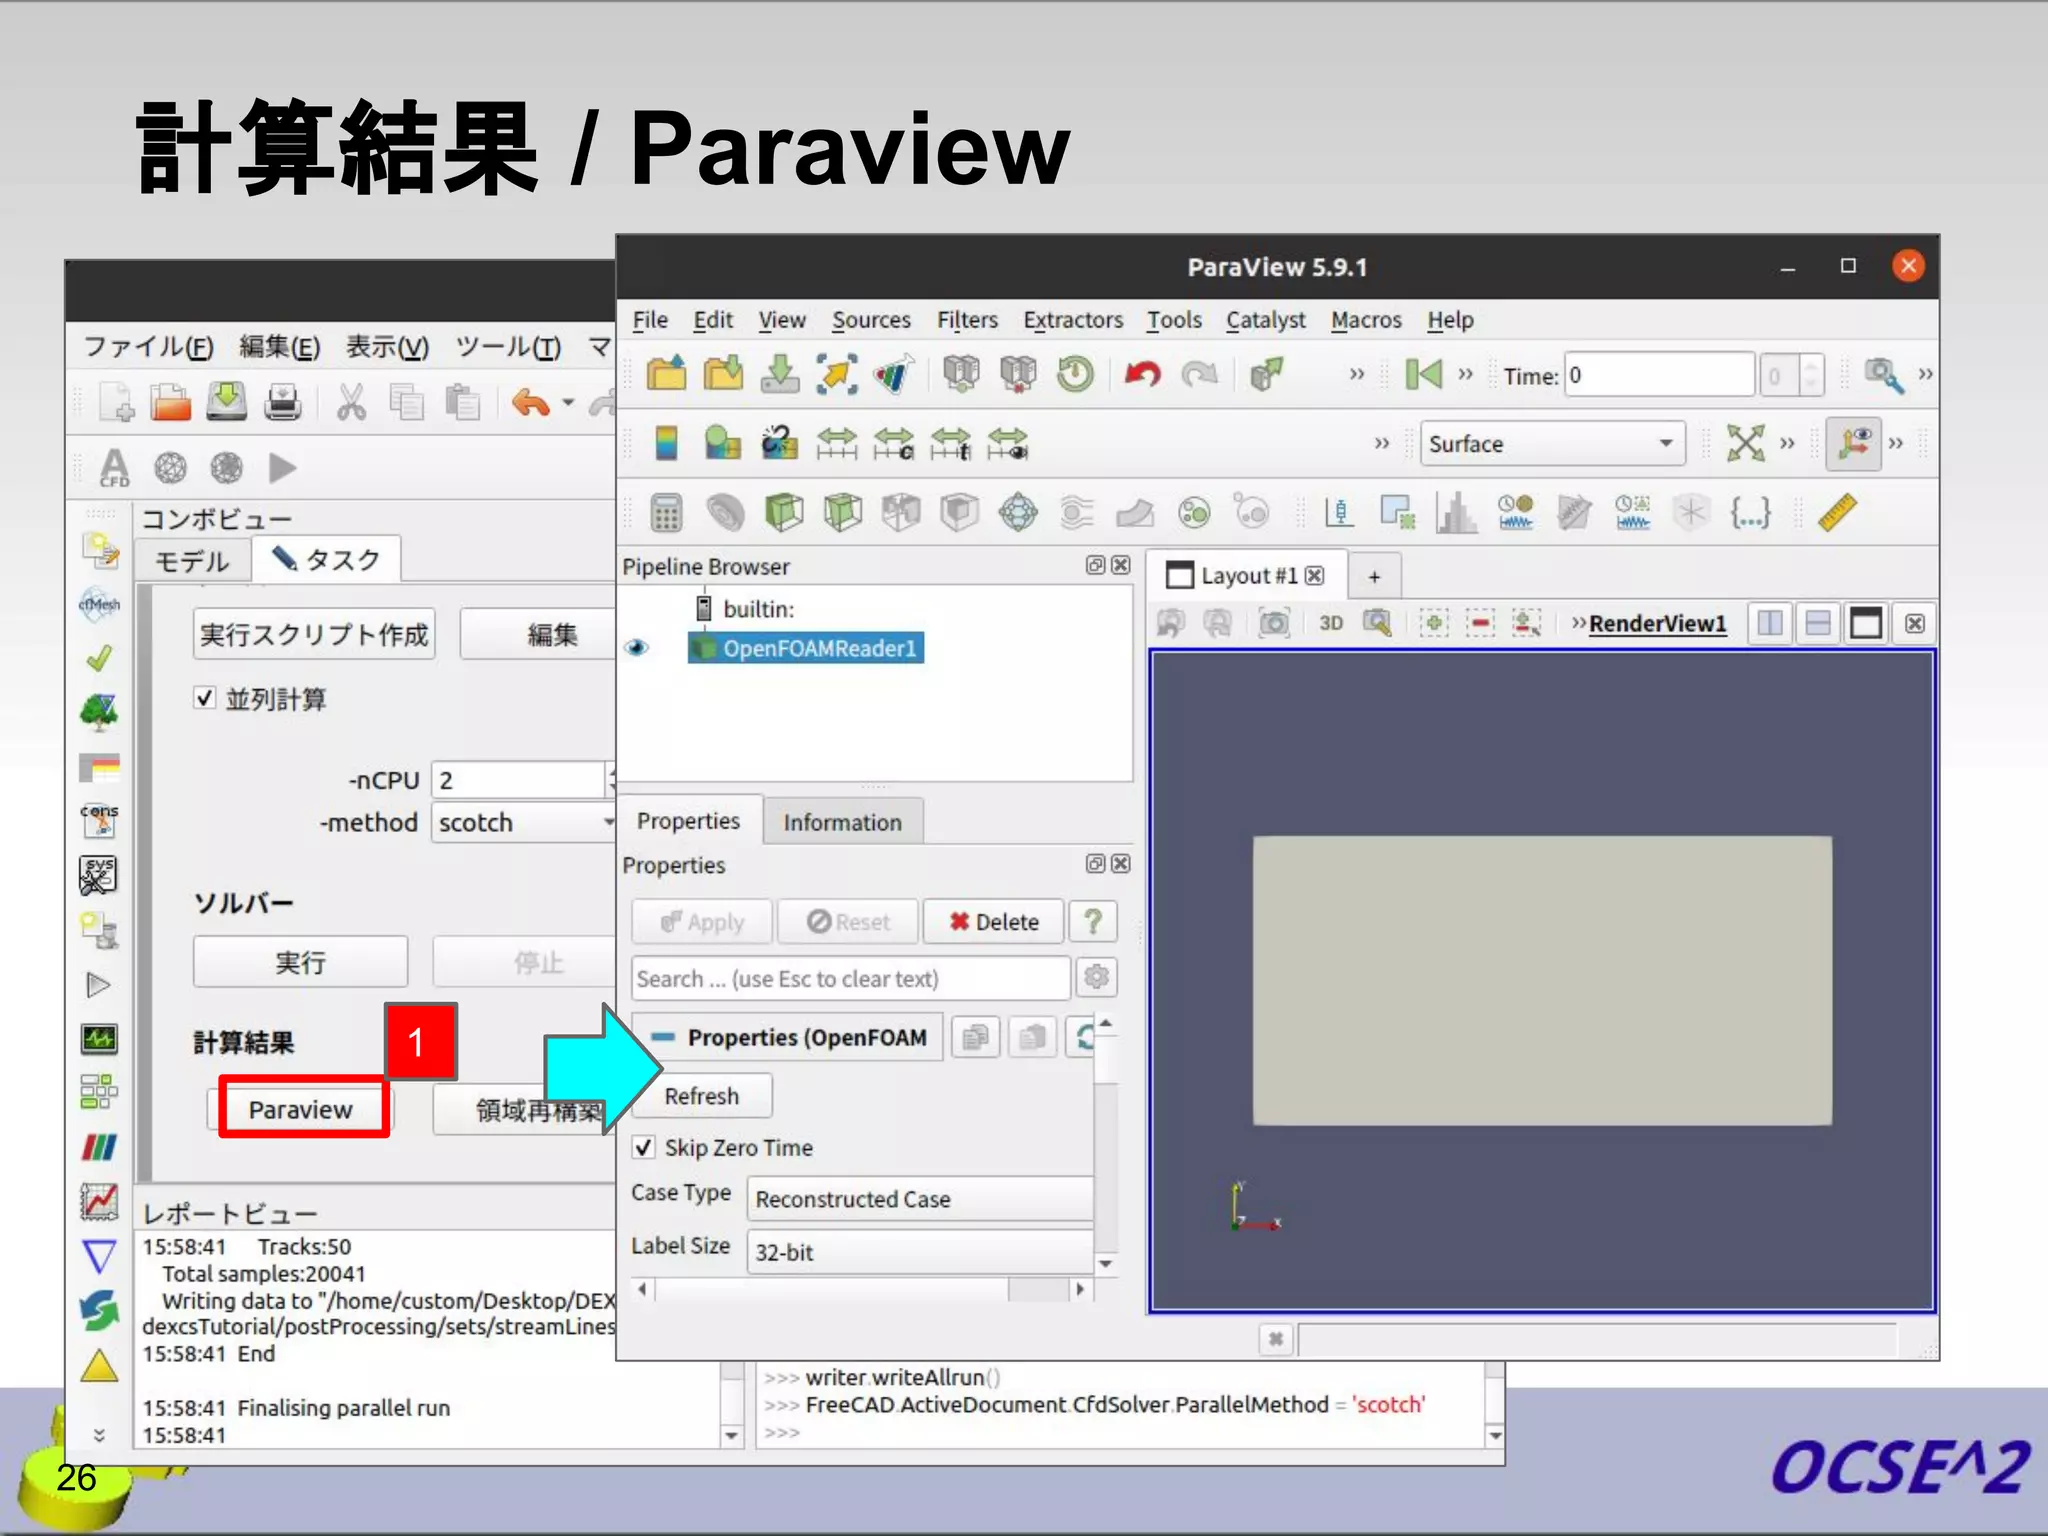
Task: Click the Open file icon in ParaView toolbar
Action: pos(666,374)
